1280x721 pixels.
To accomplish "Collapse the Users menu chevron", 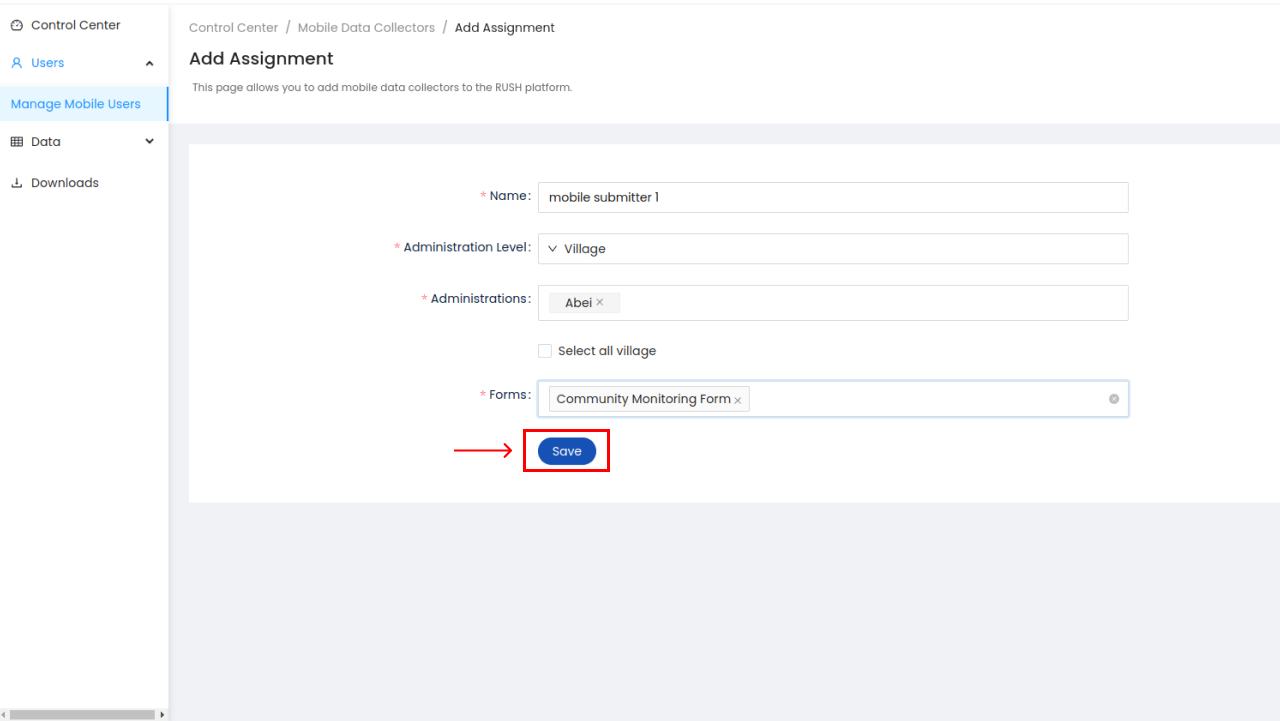I will tap(150, 64).
